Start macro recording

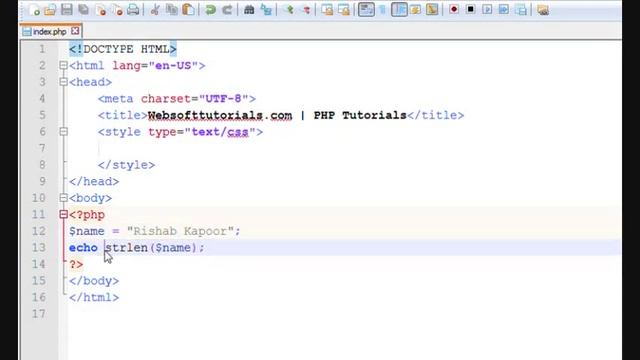pyautogui.click(x=453, y=9)
